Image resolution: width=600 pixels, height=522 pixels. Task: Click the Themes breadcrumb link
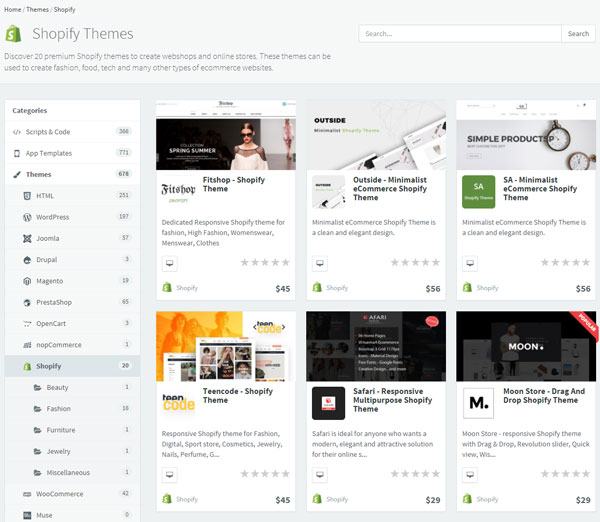[37, 10]
